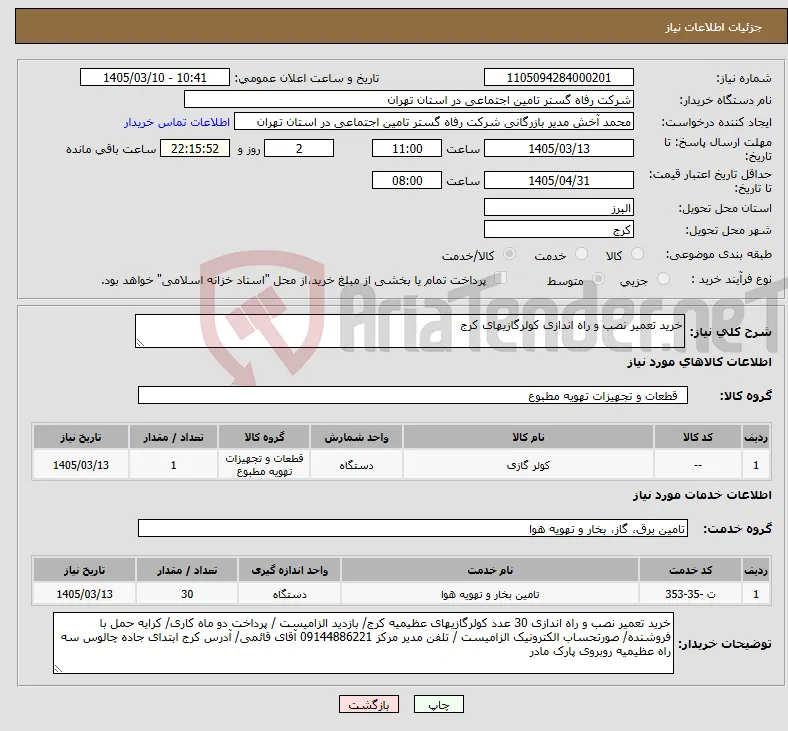Click the goods row date cell 1405/03/13
This screenshot has height=731, width=788.
coord(81,465)
